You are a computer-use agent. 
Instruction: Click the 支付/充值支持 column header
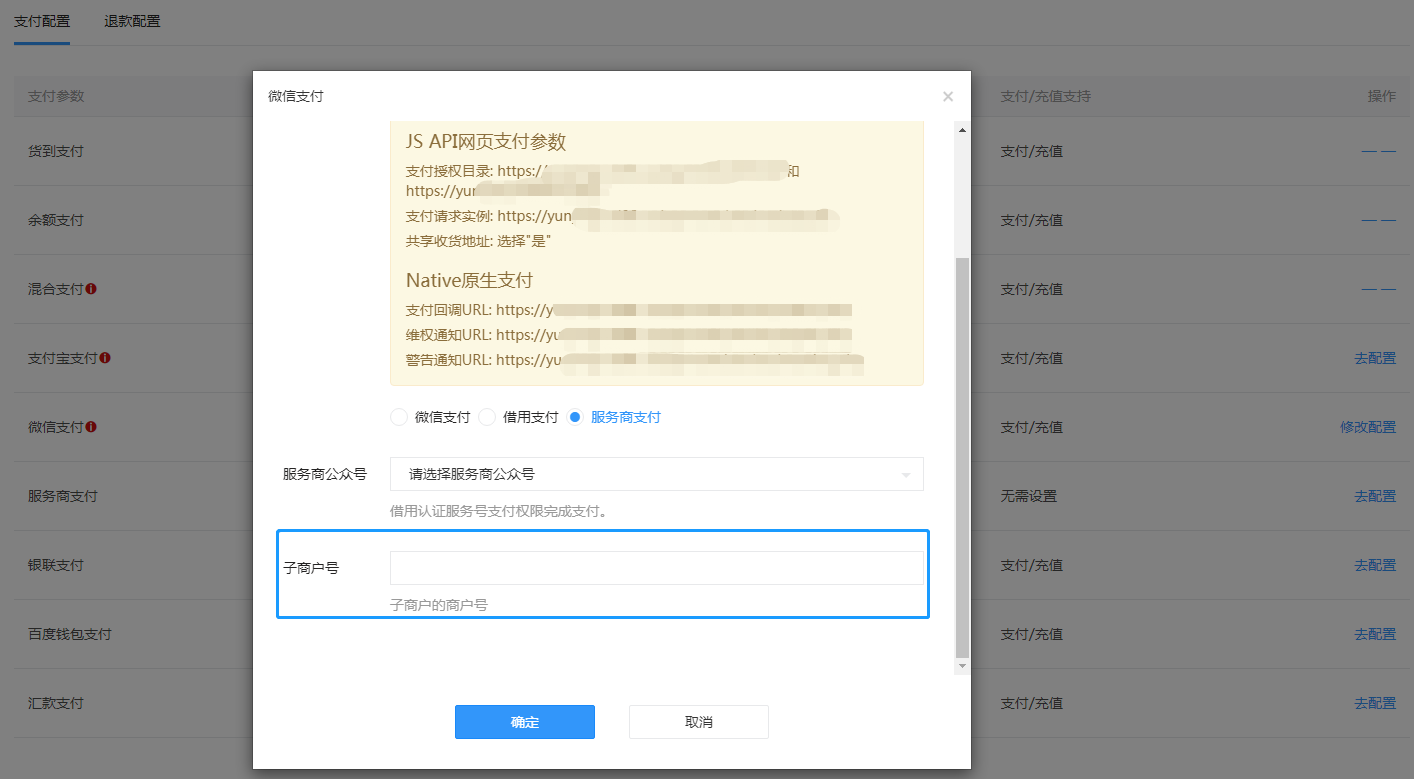pyautogui.click(x=1046, y=96)
